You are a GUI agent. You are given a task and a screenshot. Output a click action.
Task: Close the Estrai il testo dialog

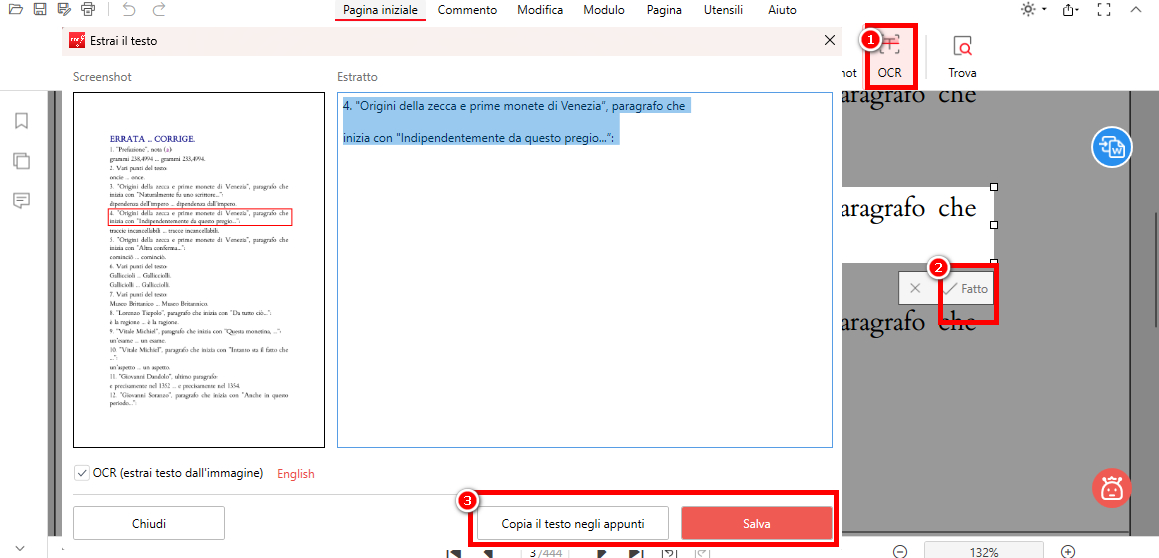[830, 41]
